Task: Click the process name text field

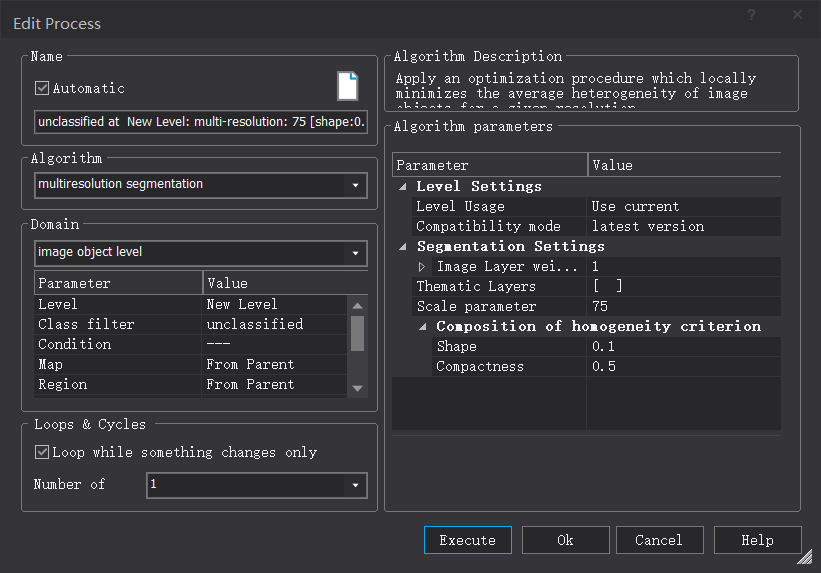Action: pos(200,122)
